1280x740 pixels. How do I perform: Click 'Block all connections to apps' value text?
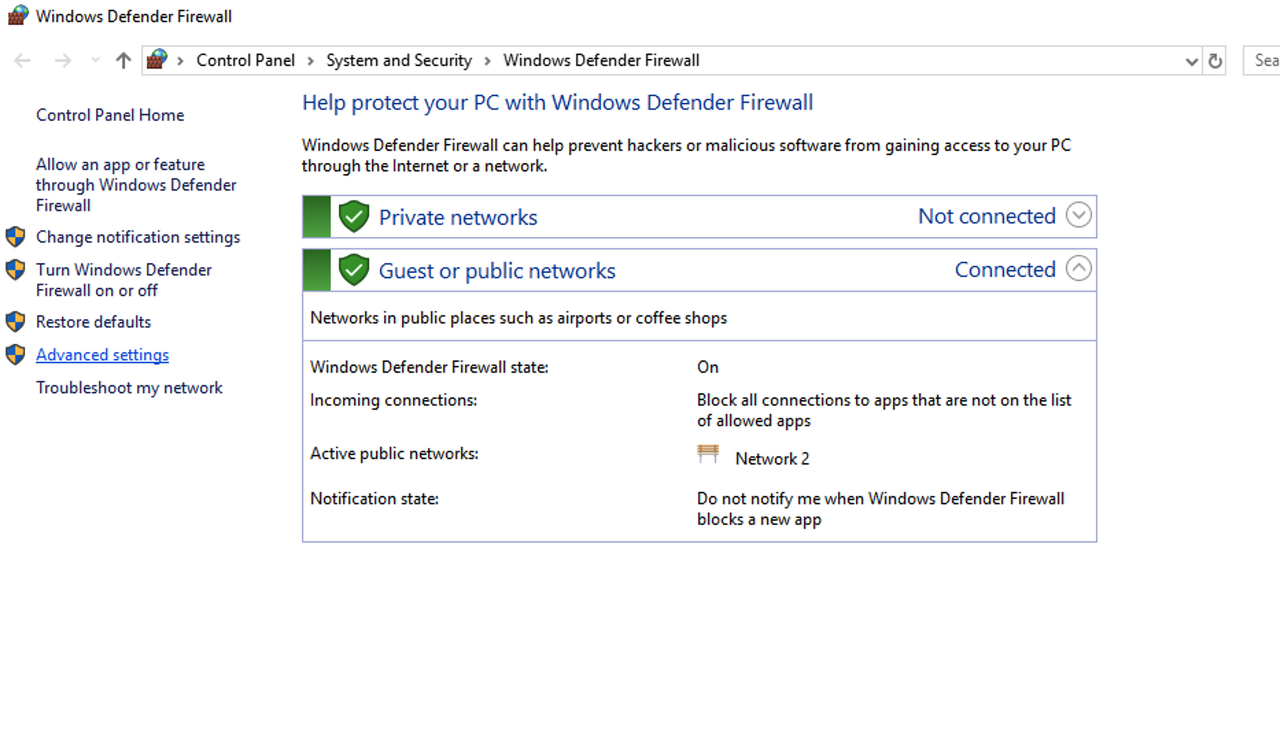pyautogui.click(x=884, y=410)
